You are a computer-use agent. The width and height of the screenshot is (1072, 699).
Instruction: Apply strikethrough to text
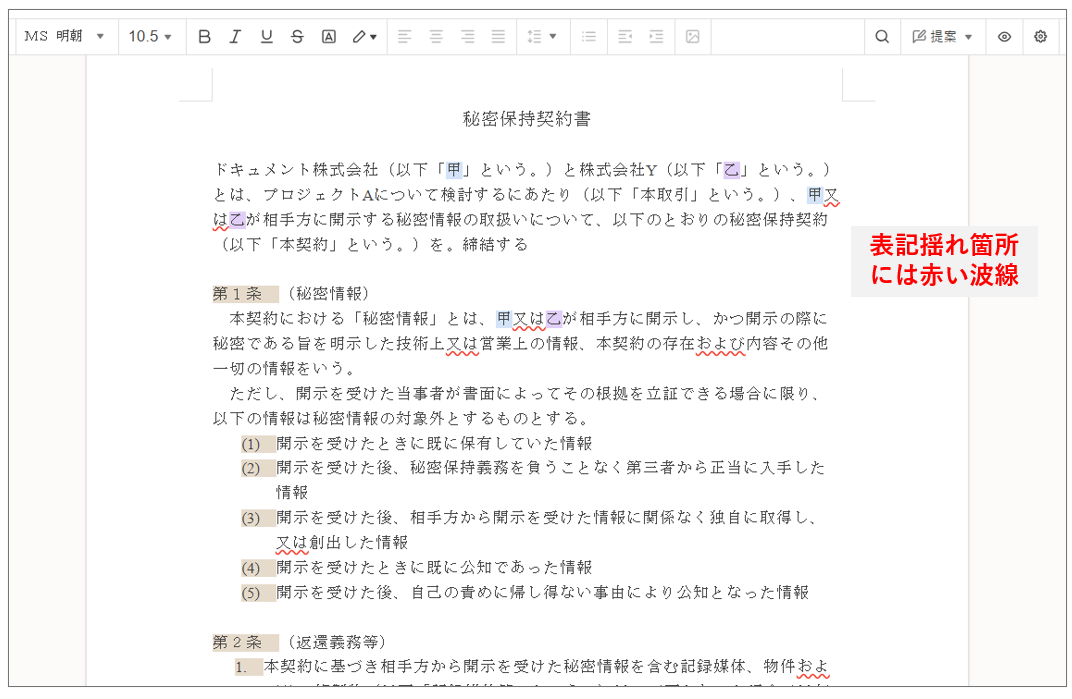pos(297,37)
